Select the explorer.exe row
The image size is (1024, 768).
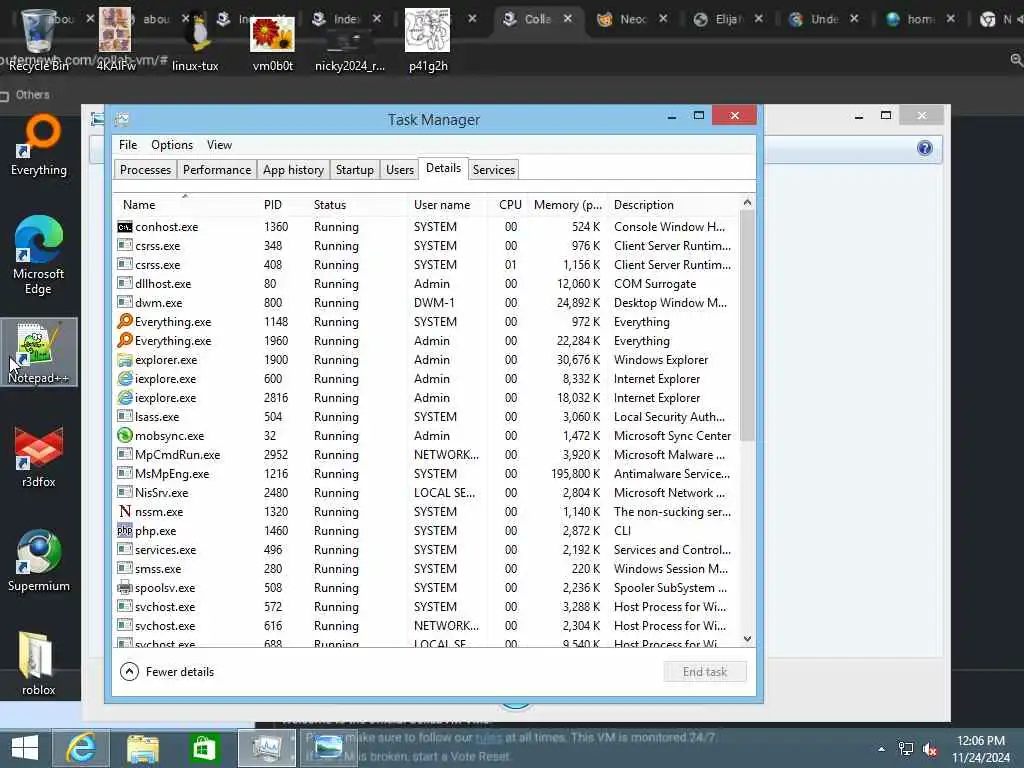[x=427, y=360]
